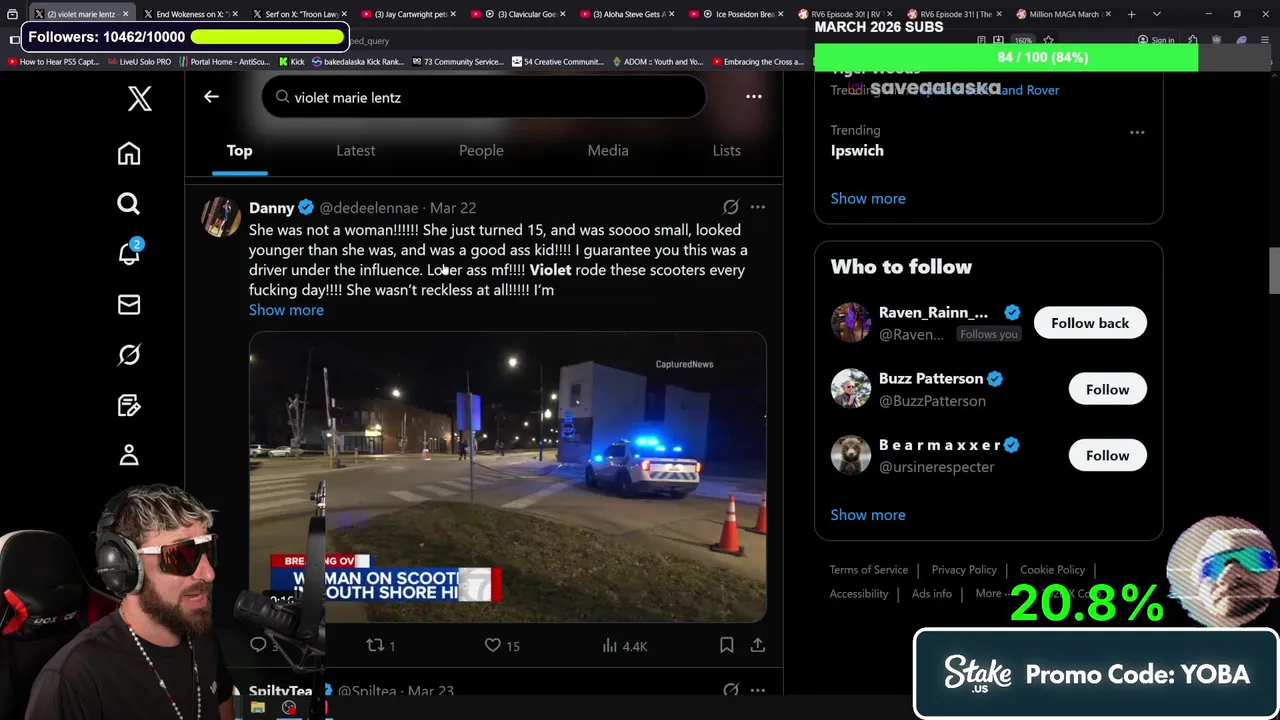Open the browser hamburger menu
The width and height of the screenshot is (1280, 720).
tap(1267, 40)
